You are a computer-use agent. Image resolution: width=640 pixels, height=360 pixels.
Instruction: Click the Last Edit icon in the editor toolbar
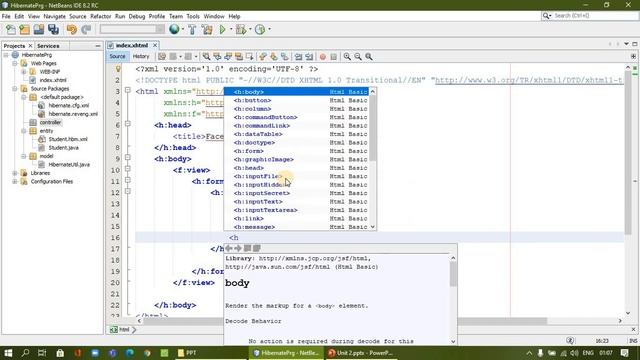click(x=162, y=57)
